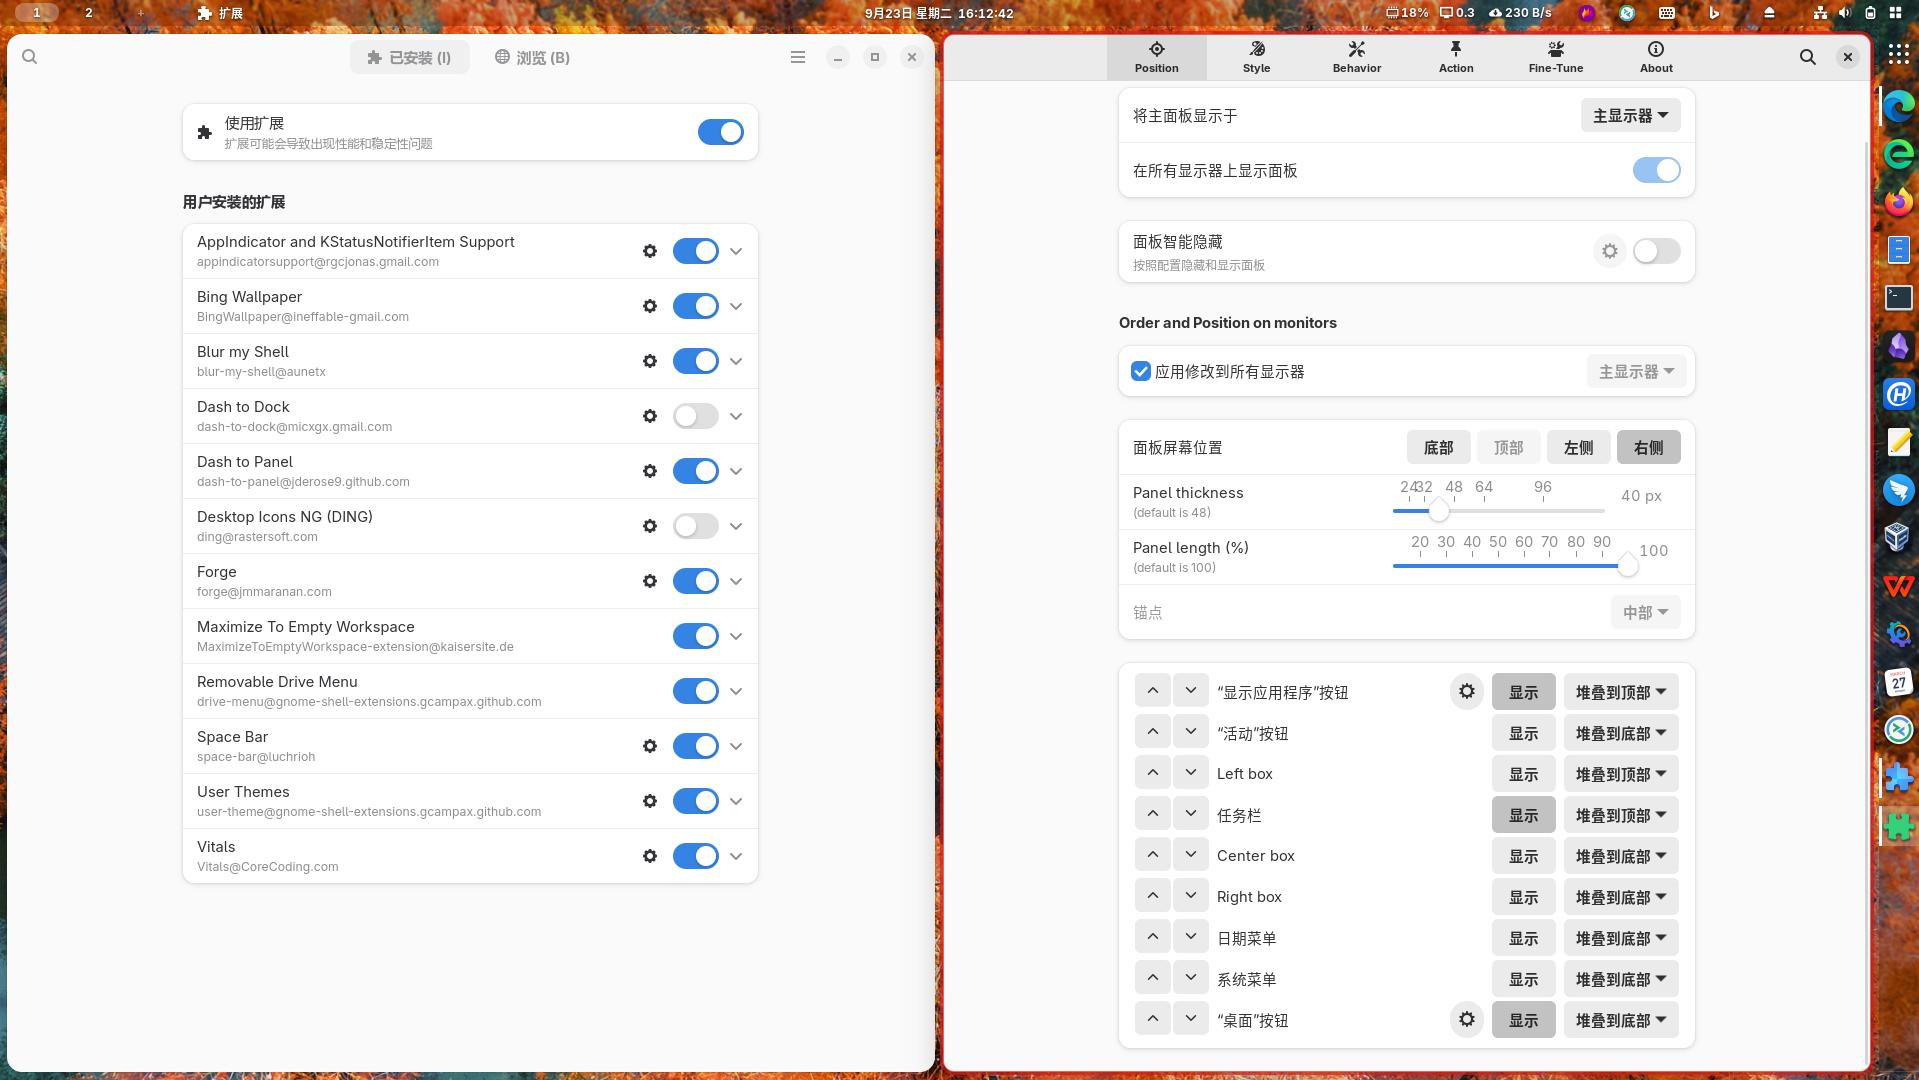This screenshot has width=1919, height=1080.
Task: Open 将主面板显示于 主显示器 dropdown
Action: tap(1630, 116)
